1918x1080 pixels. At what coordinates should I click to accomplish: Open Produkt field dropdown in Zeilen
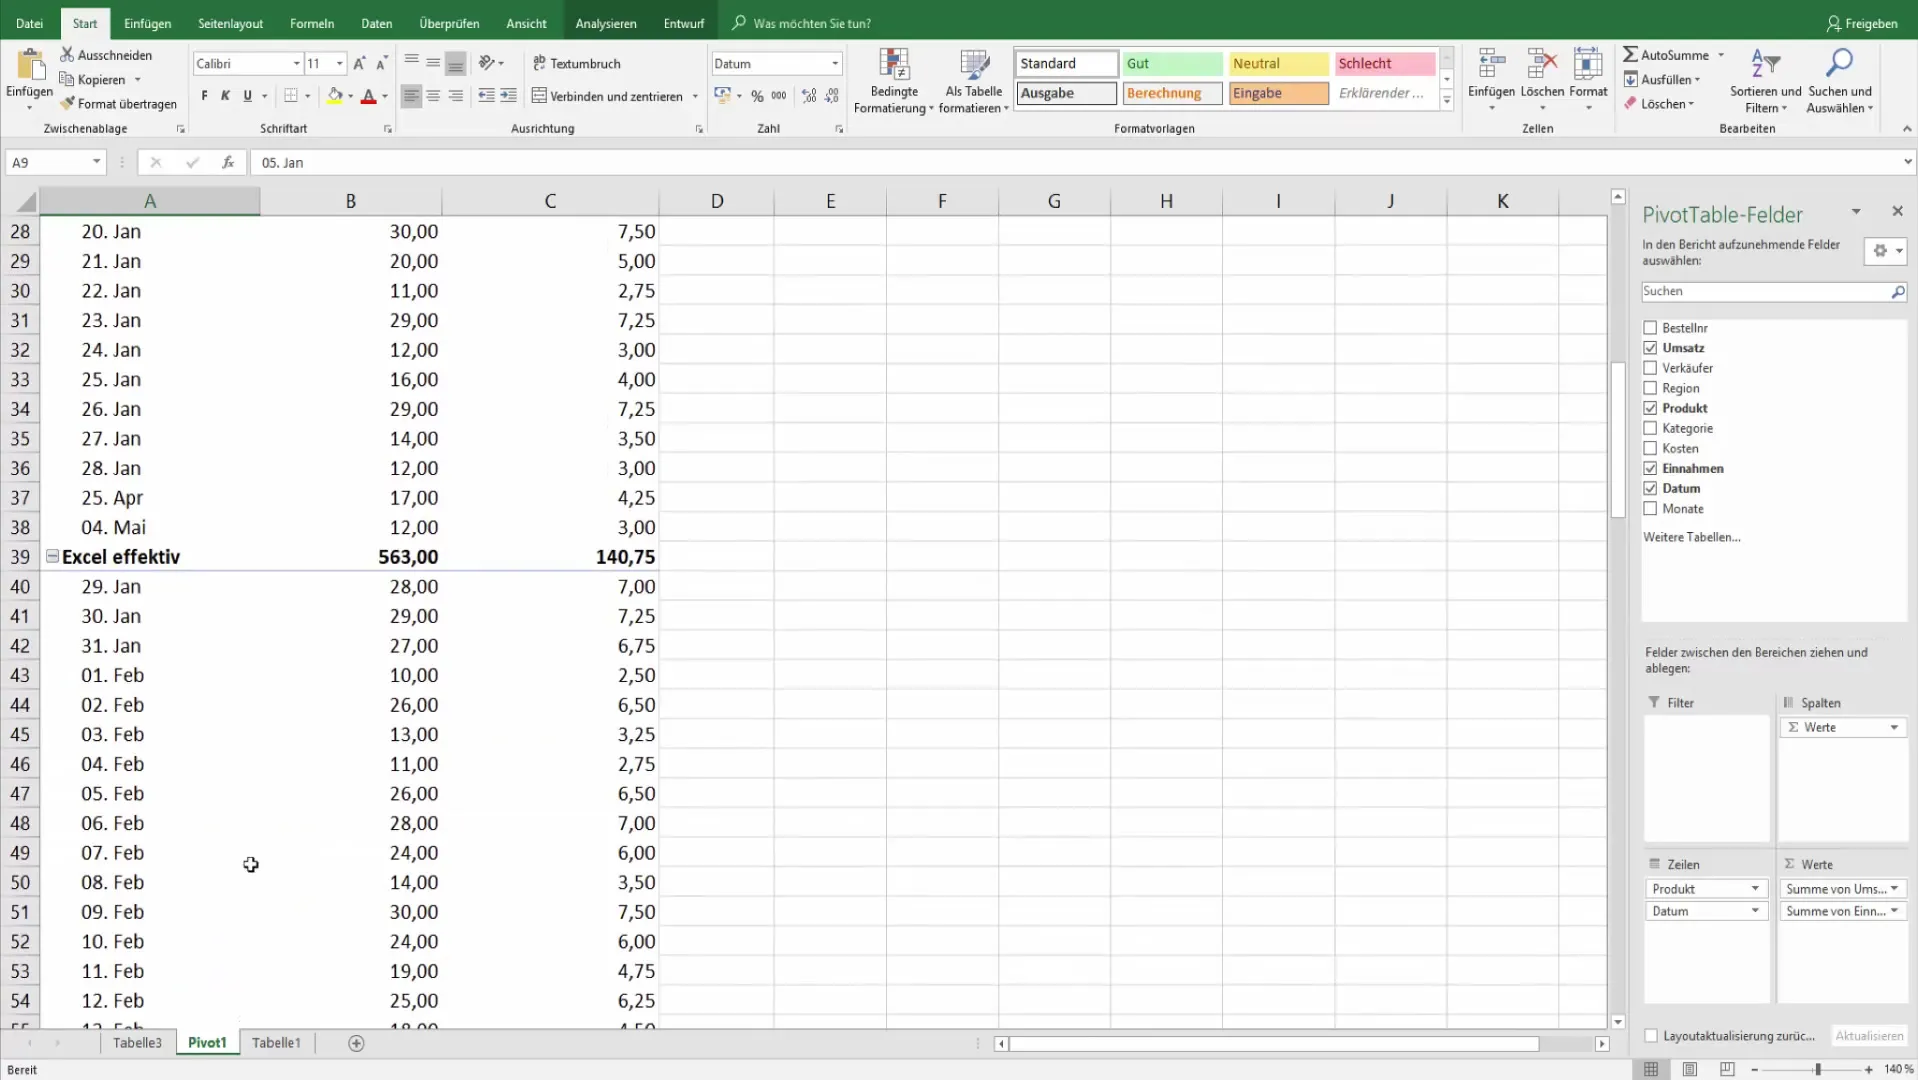tap(1755, 888)
